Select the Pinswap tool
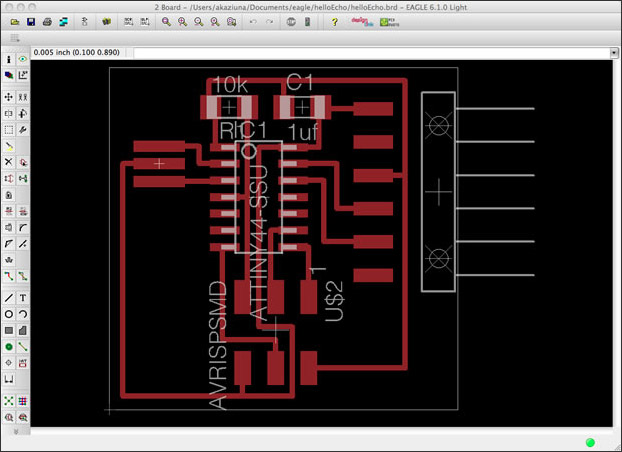Image resolution: width=622 pixels, height=452 pixels. (x=9, y=179)
